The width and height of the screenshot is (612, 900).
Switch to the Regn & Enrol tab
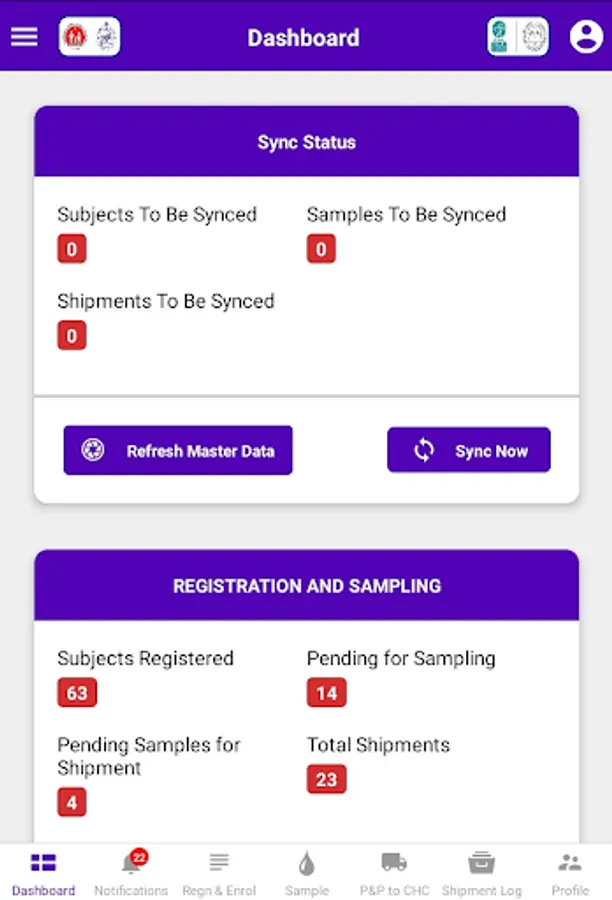tap(219, 870)
